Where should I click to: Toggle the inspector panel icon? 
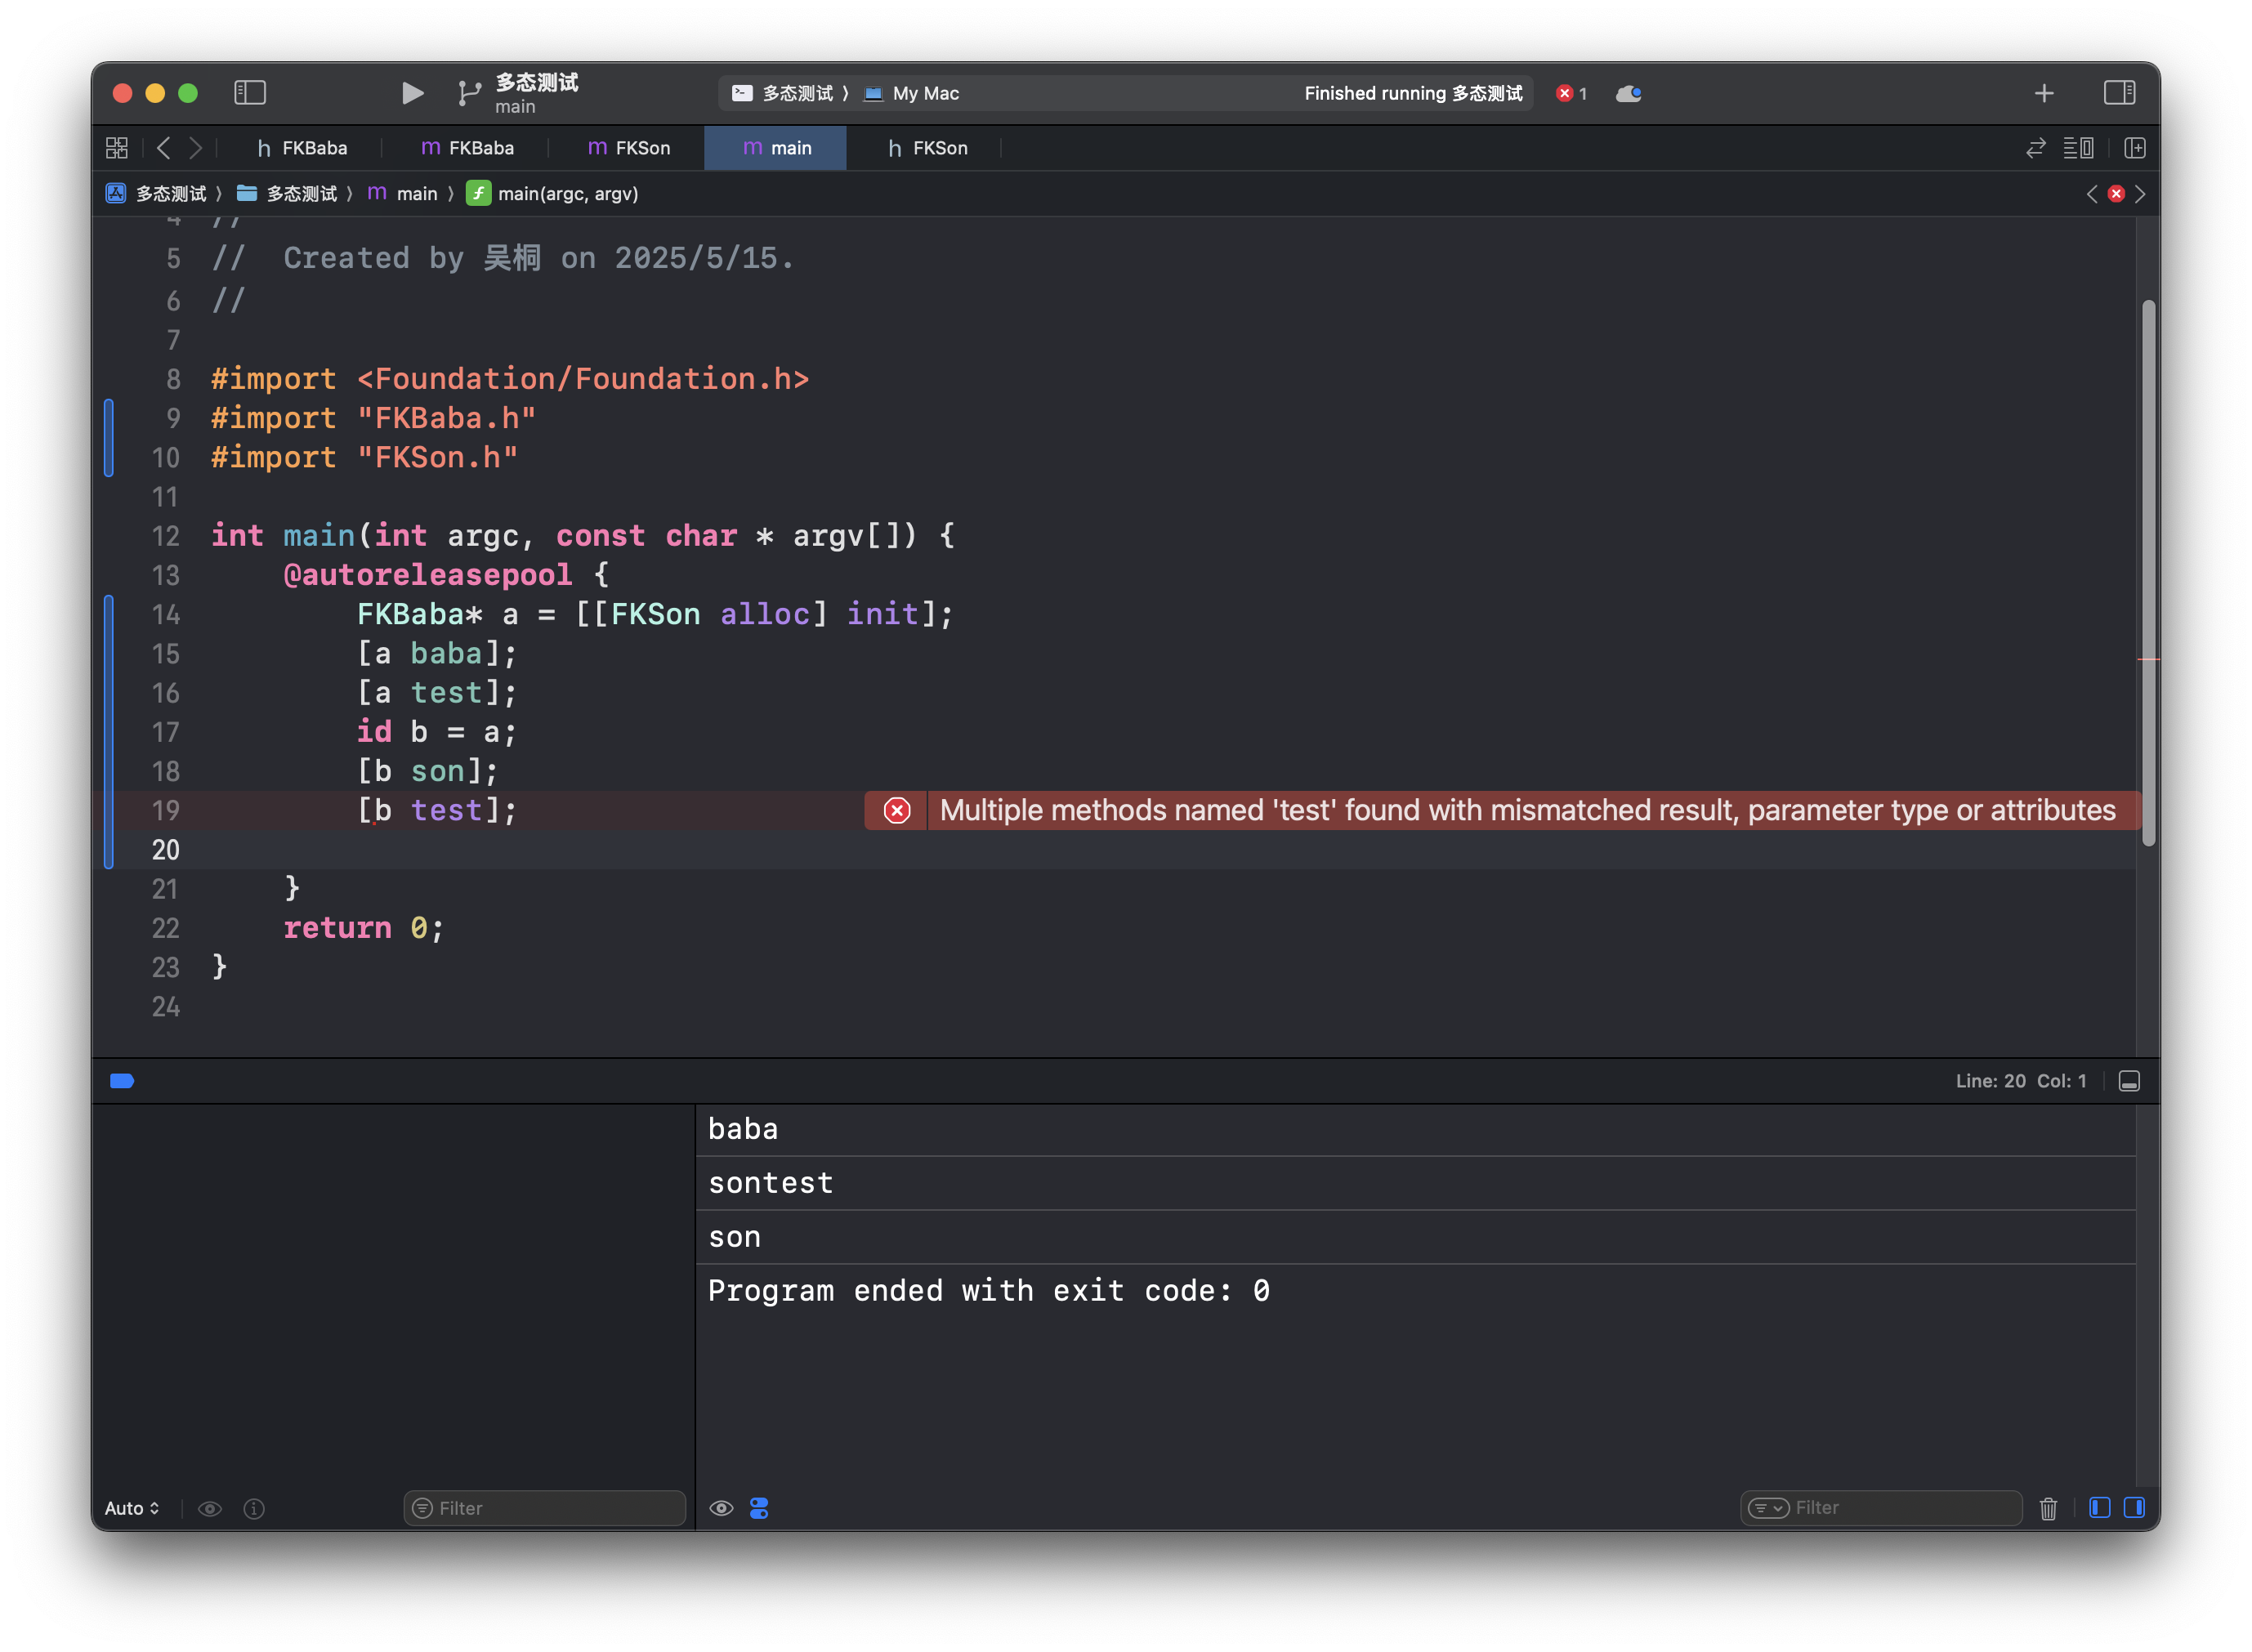[x=2119, y=93]
